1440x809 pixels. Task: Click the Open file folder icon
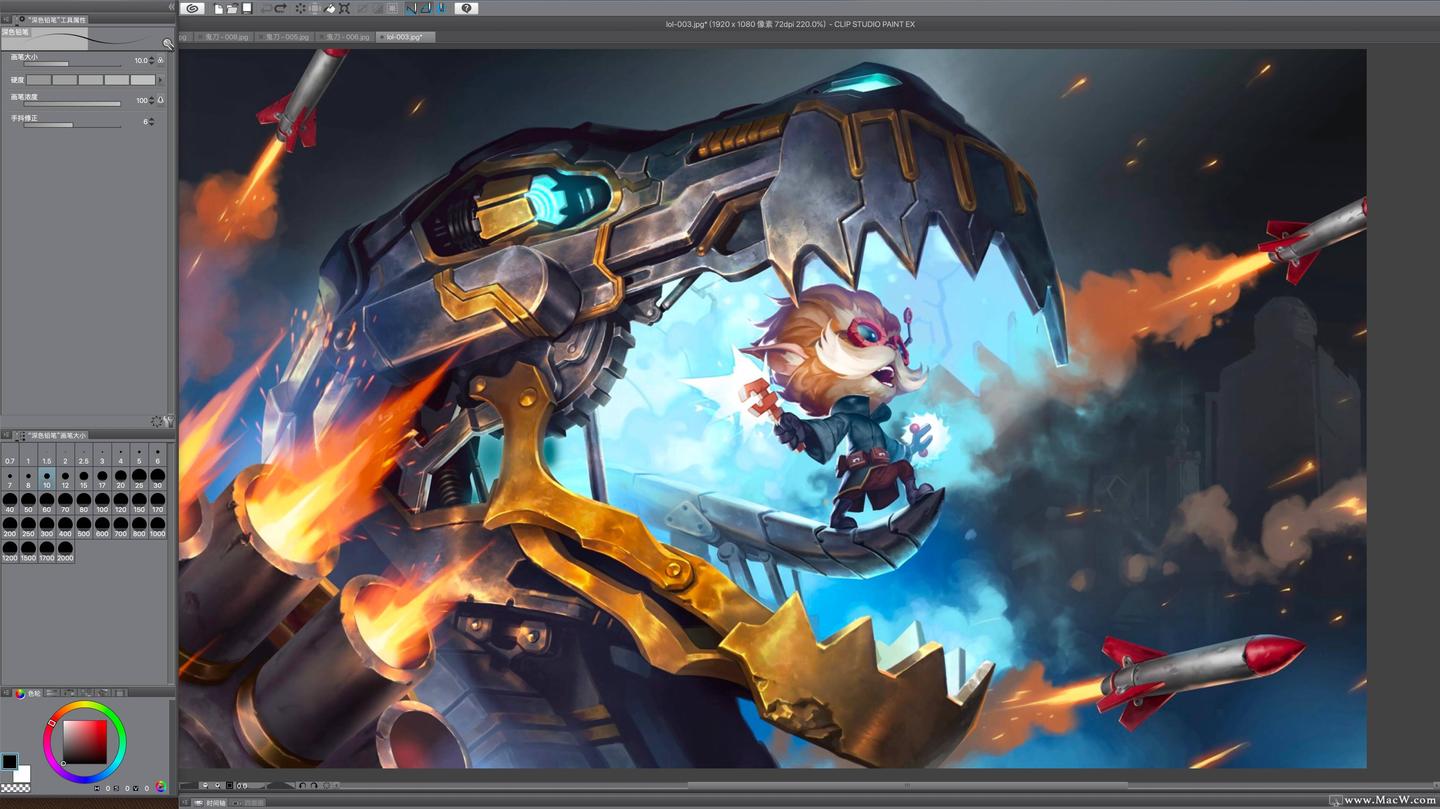[232, 8]
